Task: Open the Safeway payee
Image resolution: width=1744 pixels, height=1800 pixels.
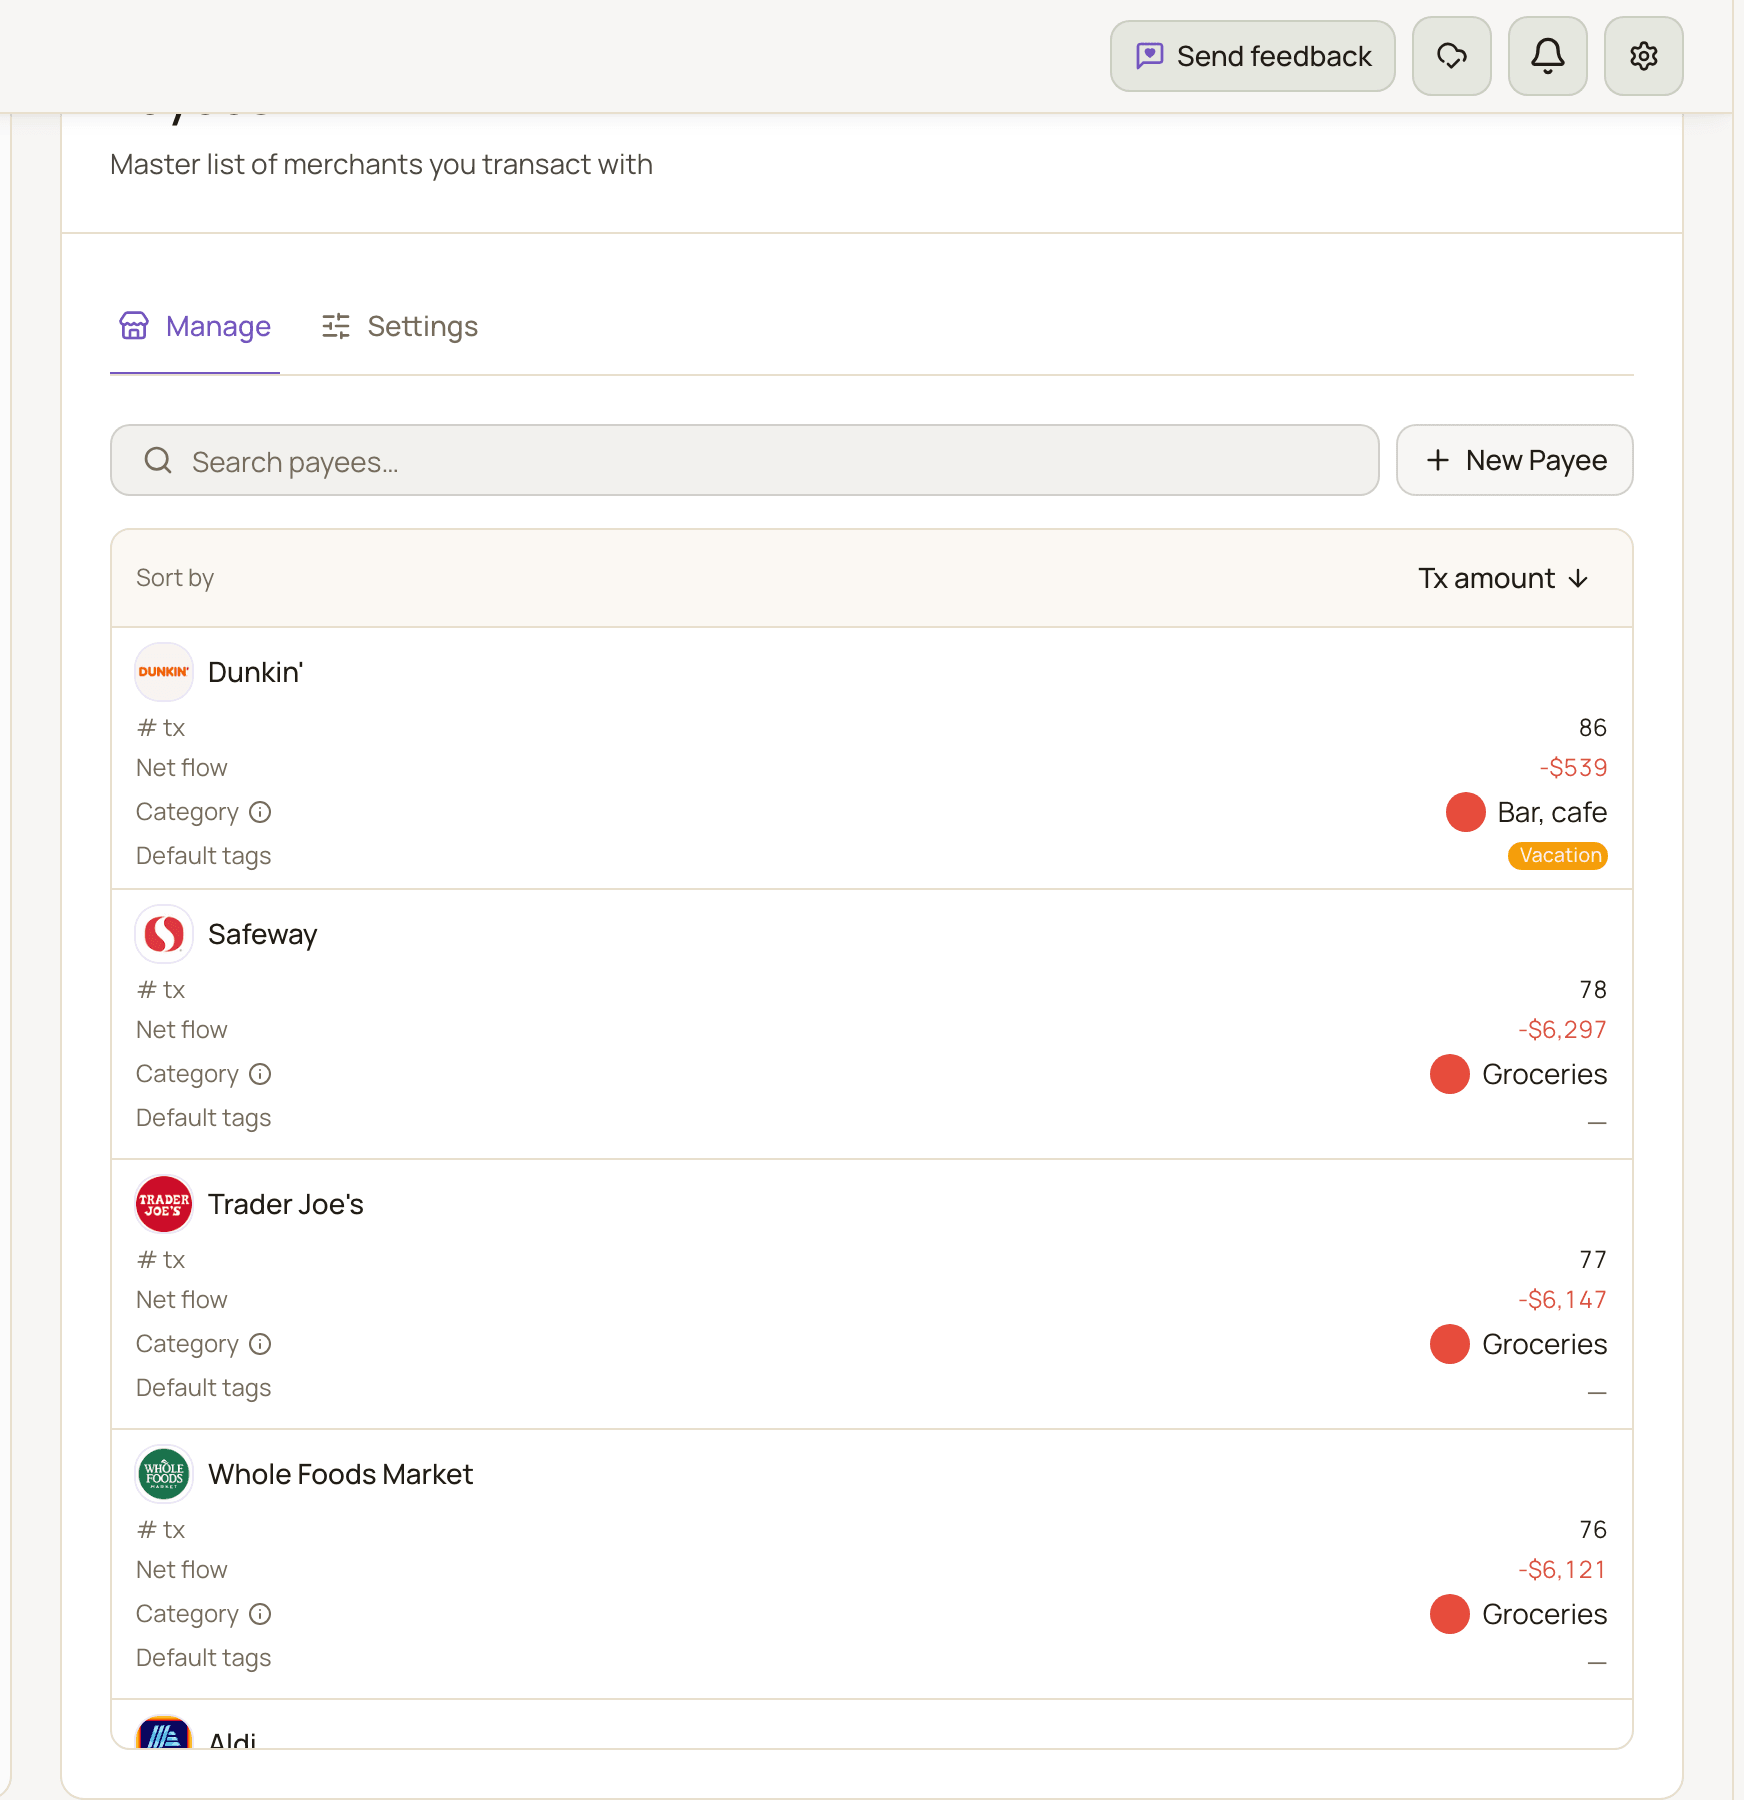Action: [262, 934]
